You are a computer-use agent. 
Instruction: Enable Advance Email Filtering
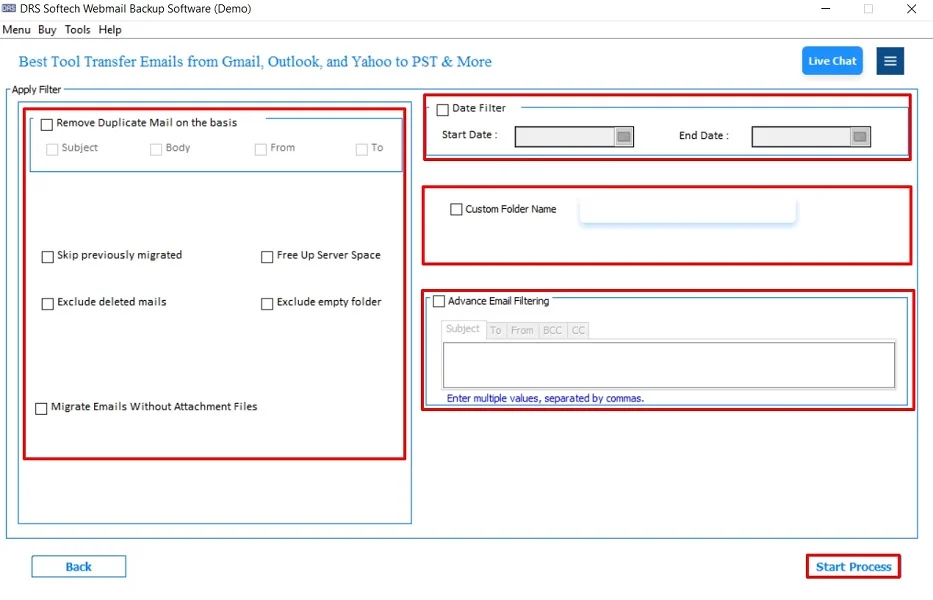438,300
